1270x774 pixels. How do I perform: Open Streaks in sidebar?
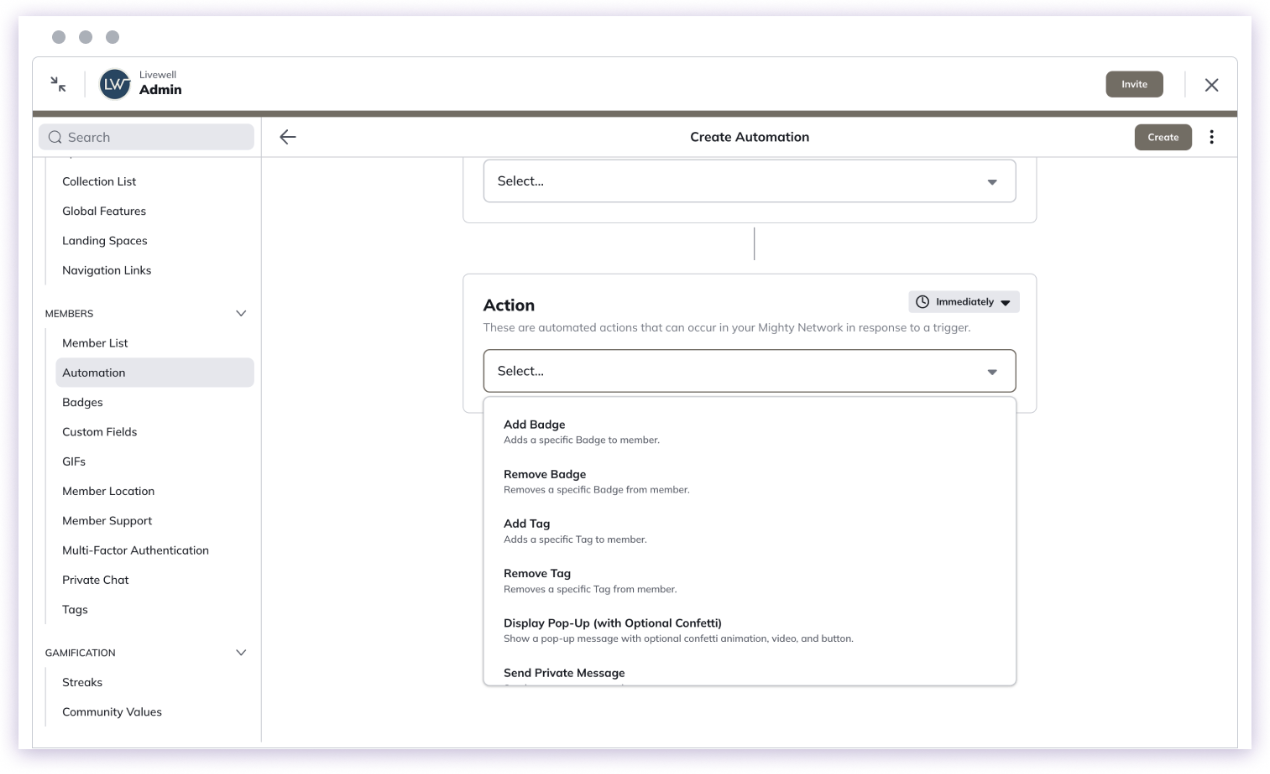(x=82, y=682)
